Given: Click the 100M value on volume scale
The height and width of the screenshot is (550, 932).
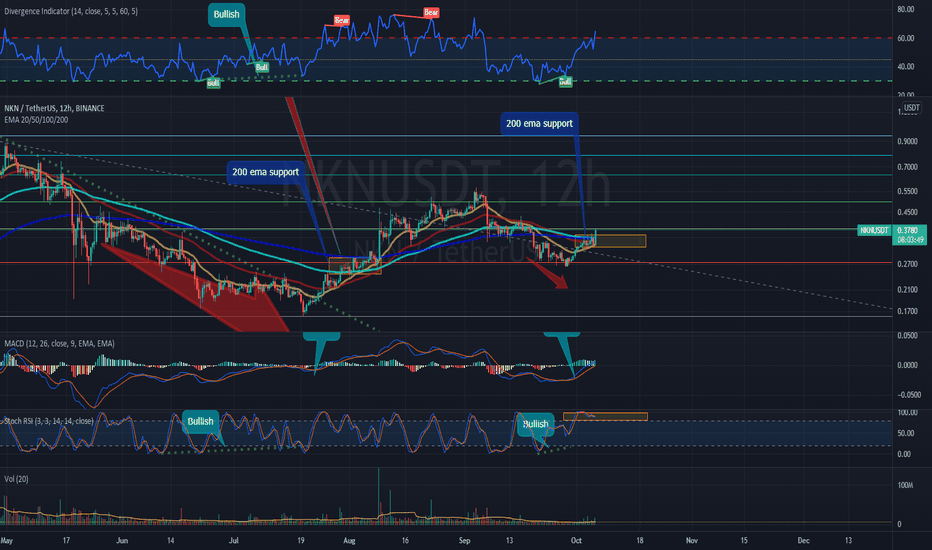Looking at the screenshot, I should tap(905, 485).
